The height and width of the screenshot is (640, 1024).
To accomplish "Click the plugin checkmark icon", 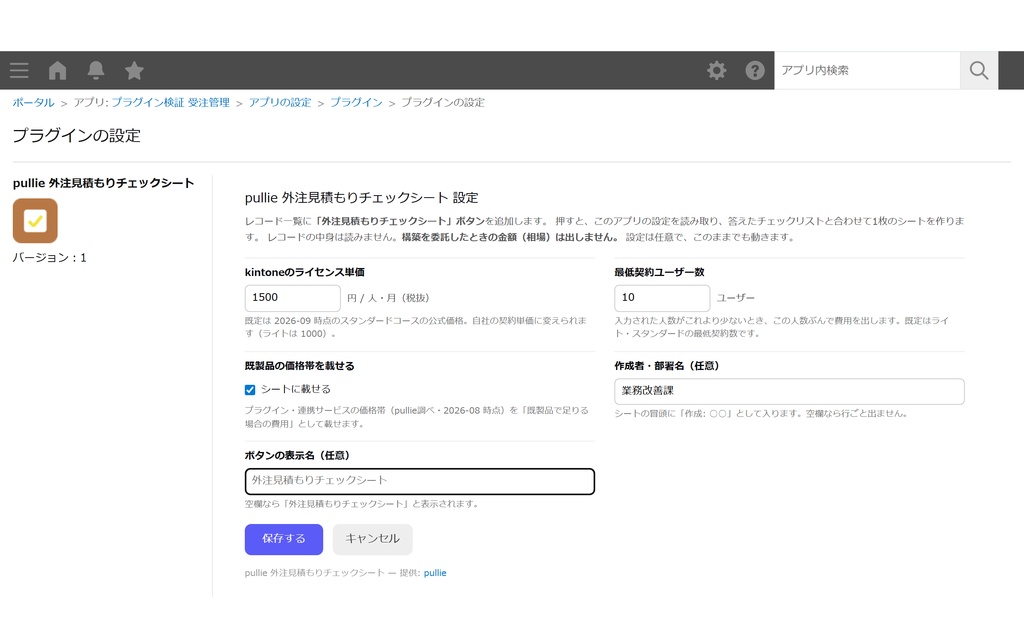I will click(x=35, y=221).
